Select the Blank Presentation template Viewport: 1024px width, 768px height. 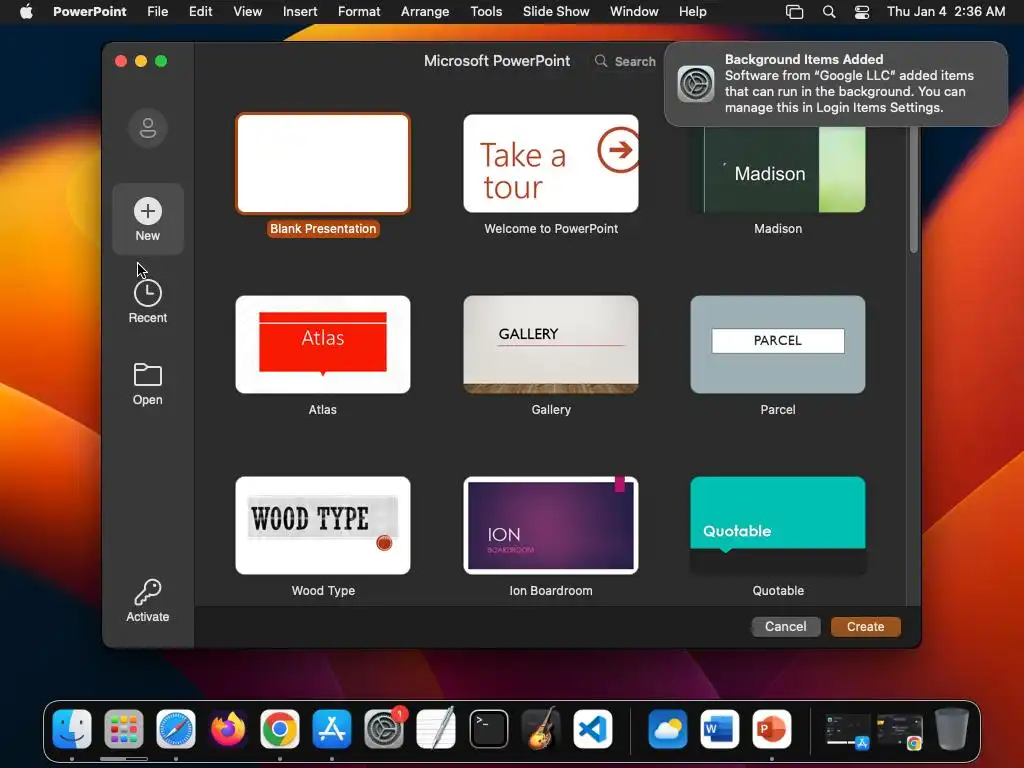point(323,163)
